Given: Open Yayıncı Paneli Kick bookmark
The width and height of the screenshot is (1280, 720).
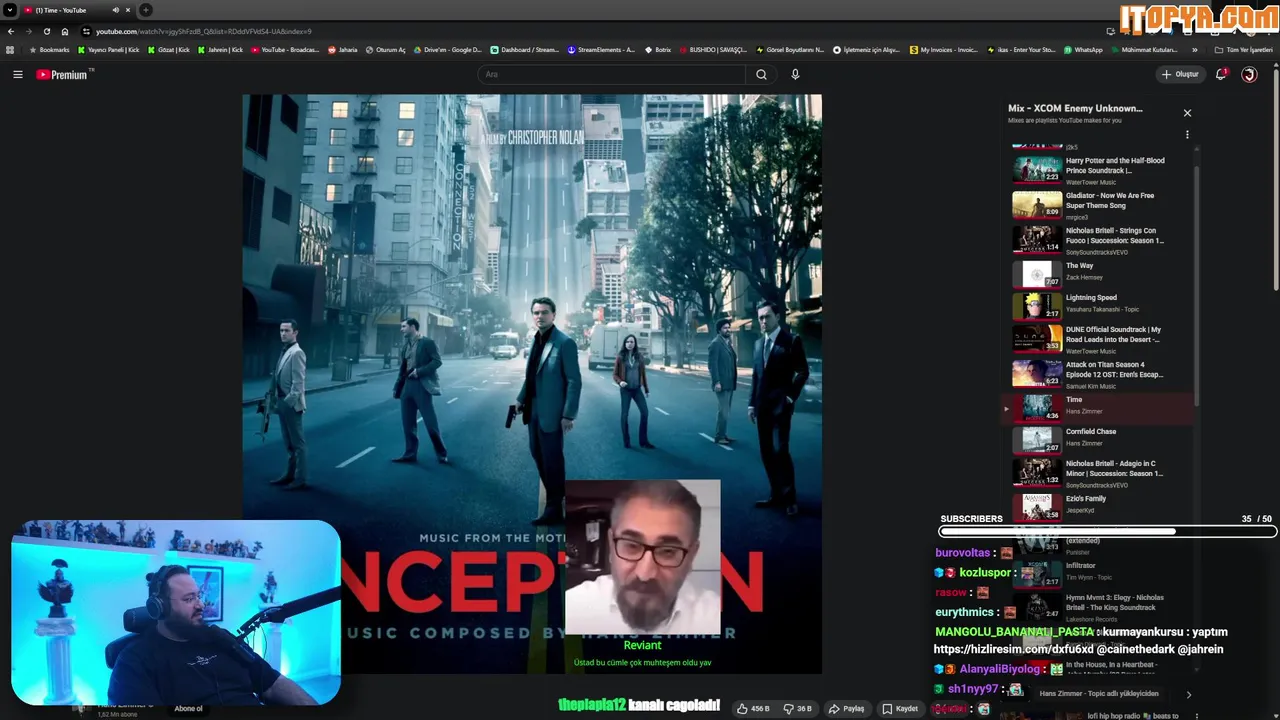Looking at the screenshot, I should (x=109, y=49).
